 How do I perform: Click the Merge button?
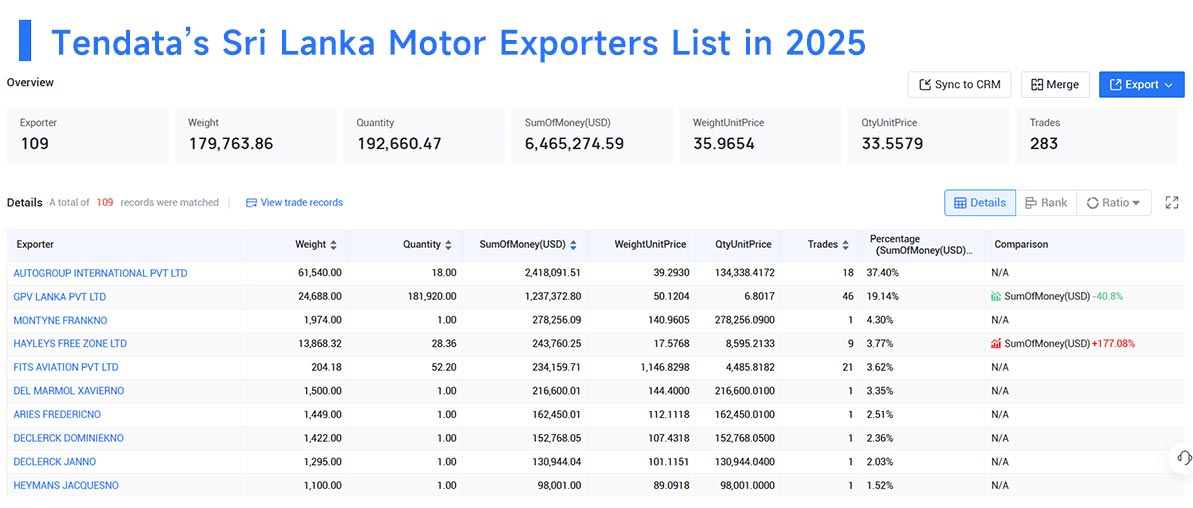1055,84
